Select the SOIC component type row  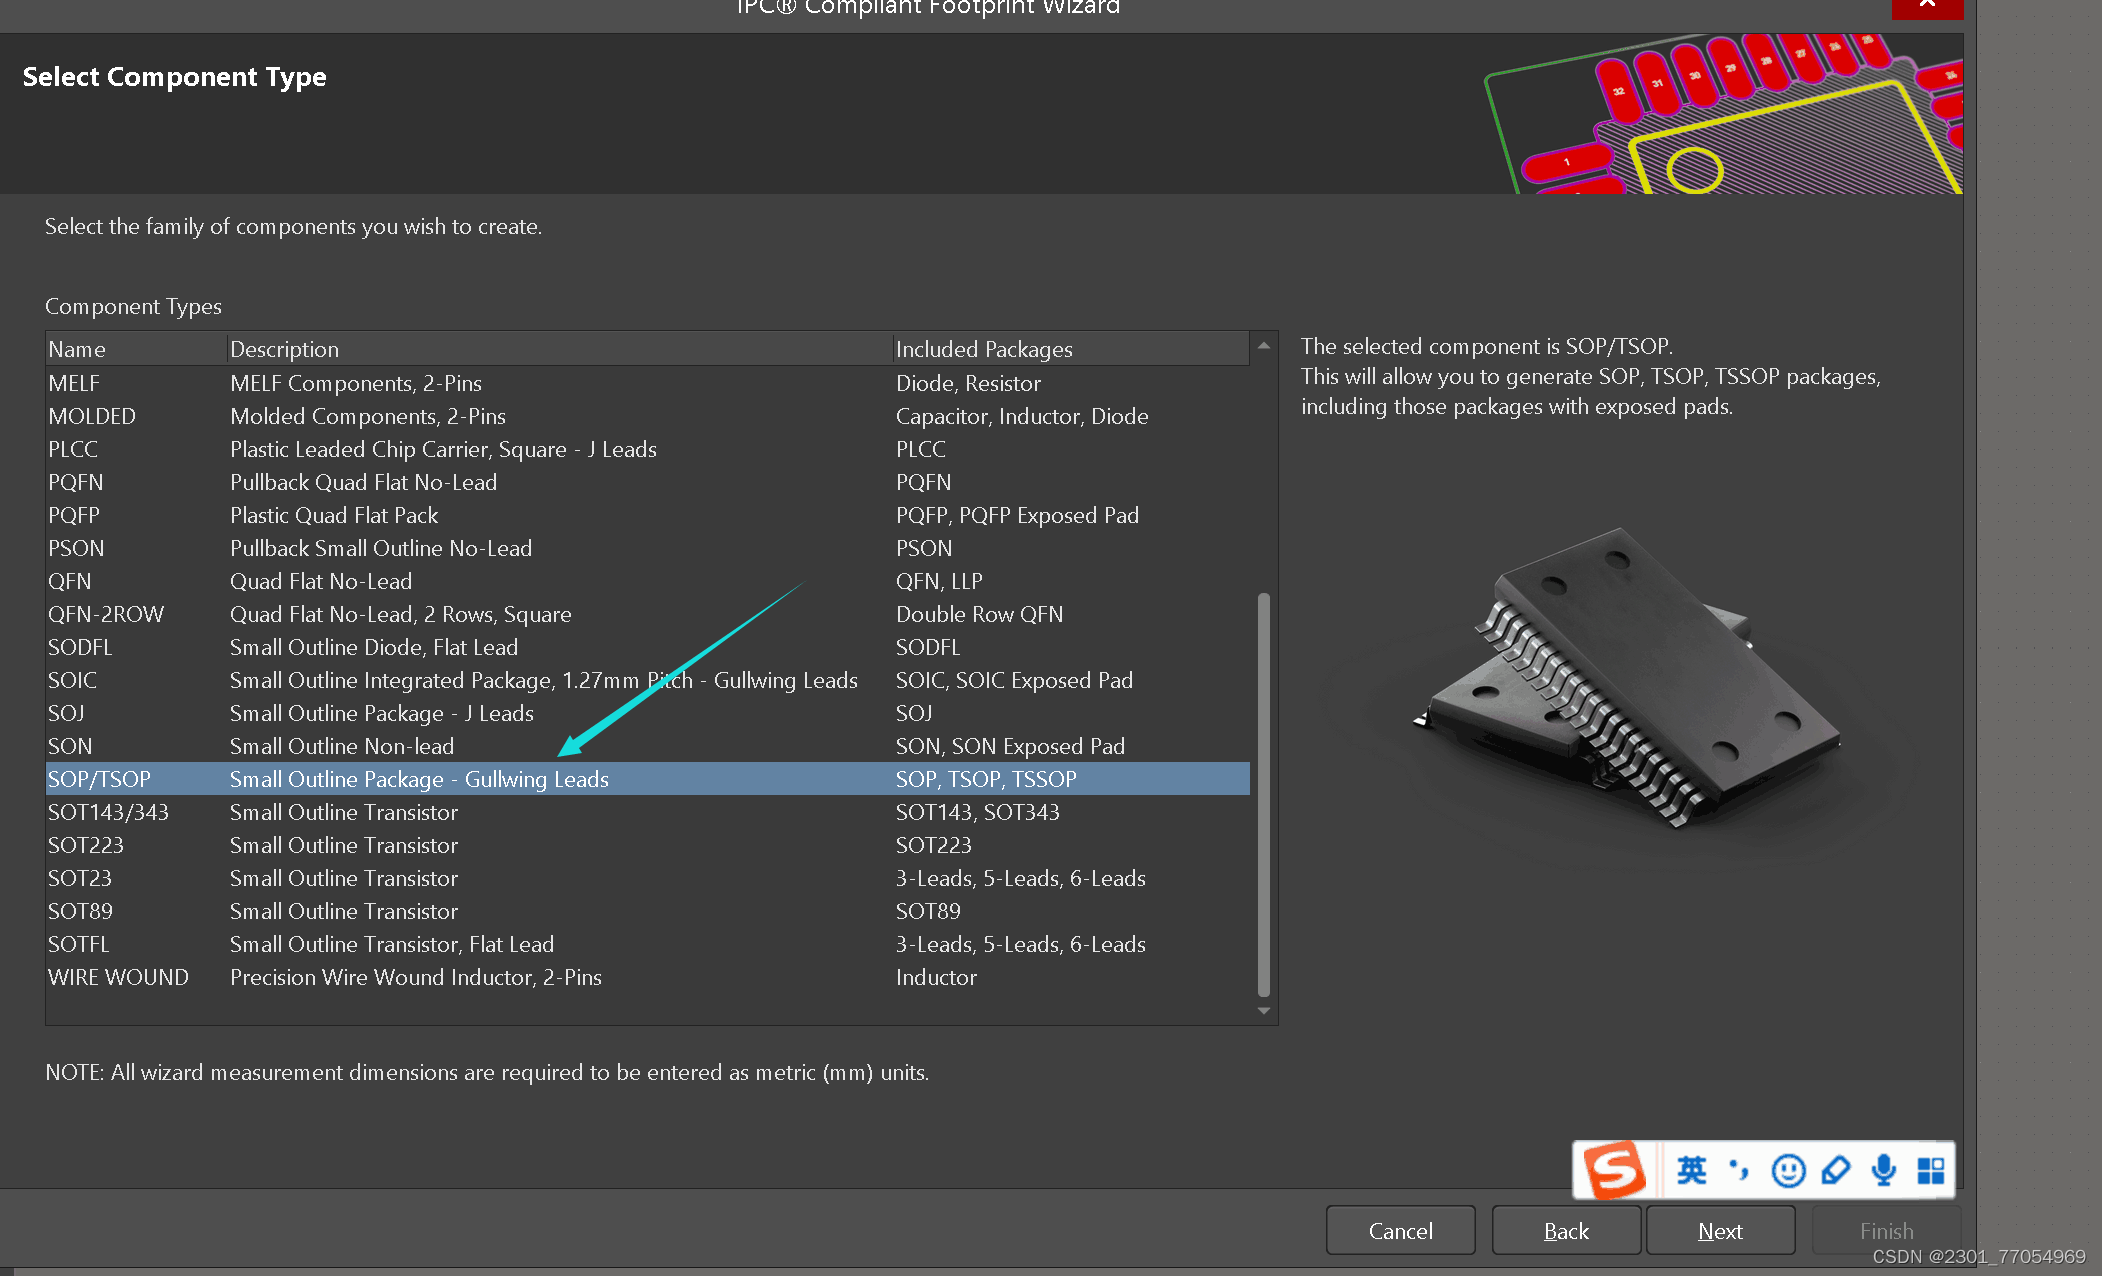click(x=72, y=680)
